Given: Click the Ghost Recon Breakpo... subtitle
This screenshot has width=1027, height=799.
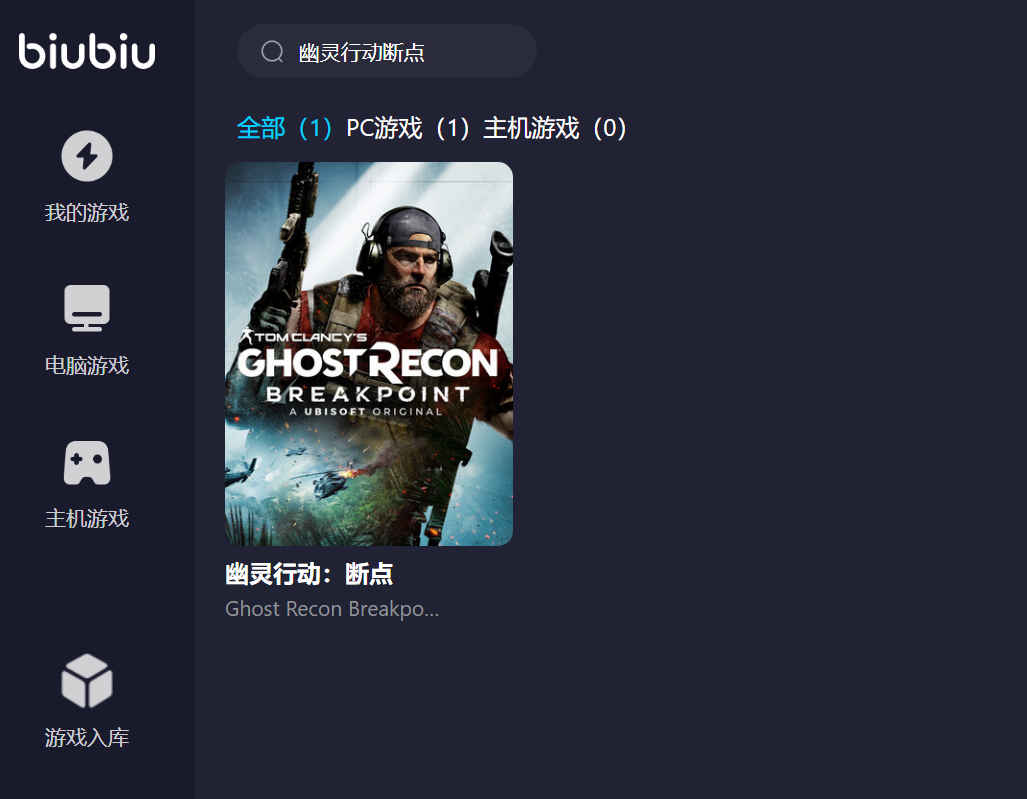Looking at the screenshot, I should [332, 609].
